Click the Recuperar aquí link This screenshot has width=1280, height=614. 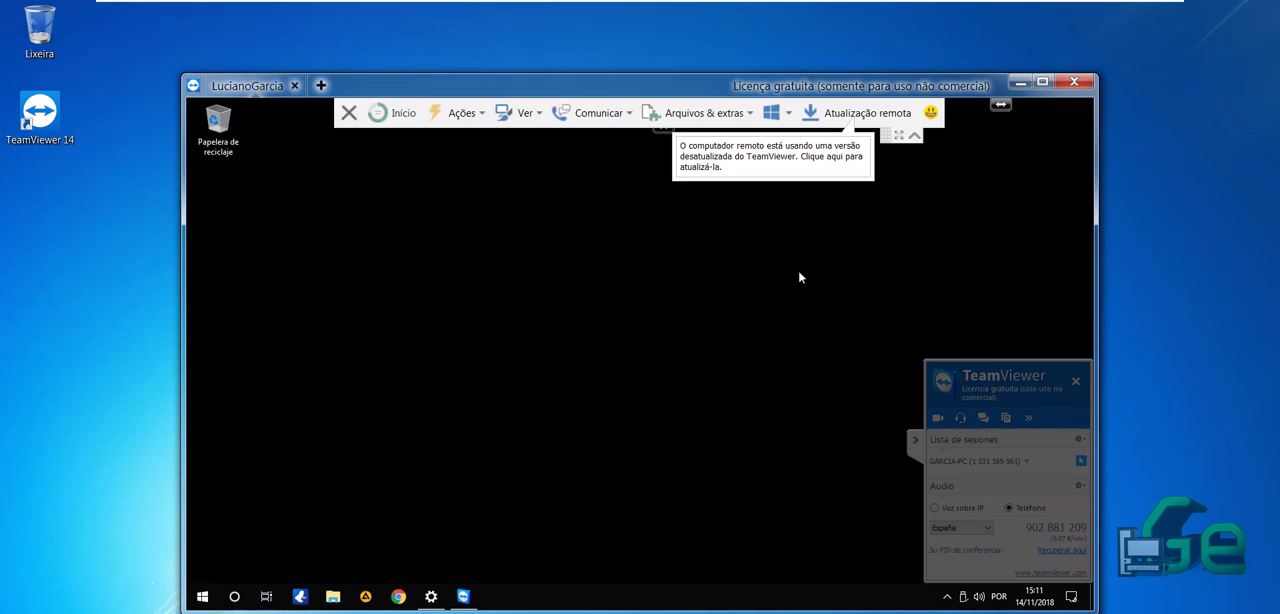click(1062, 550)
